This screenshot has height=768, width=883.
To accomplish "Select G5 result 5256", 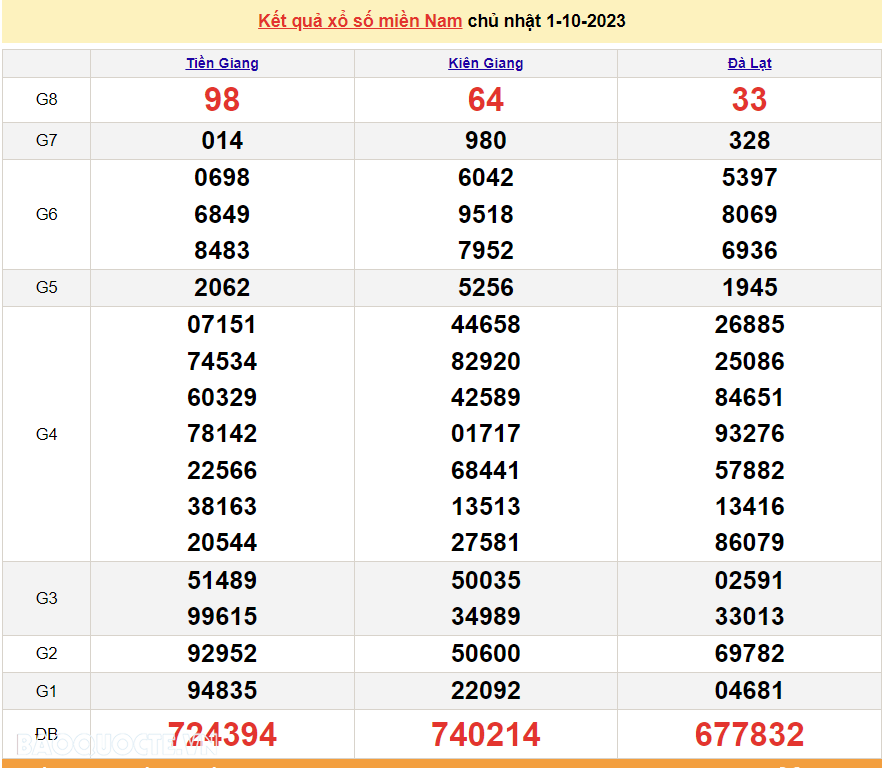I will 486,288.
